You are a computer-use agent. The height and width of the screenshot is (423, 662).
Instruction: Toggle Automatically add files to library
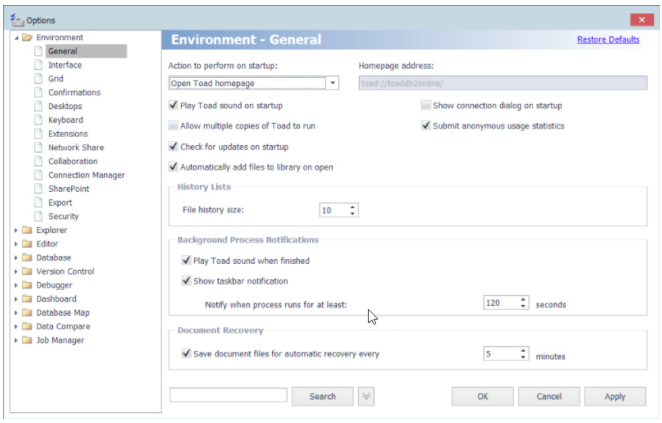tap(173, 167)
